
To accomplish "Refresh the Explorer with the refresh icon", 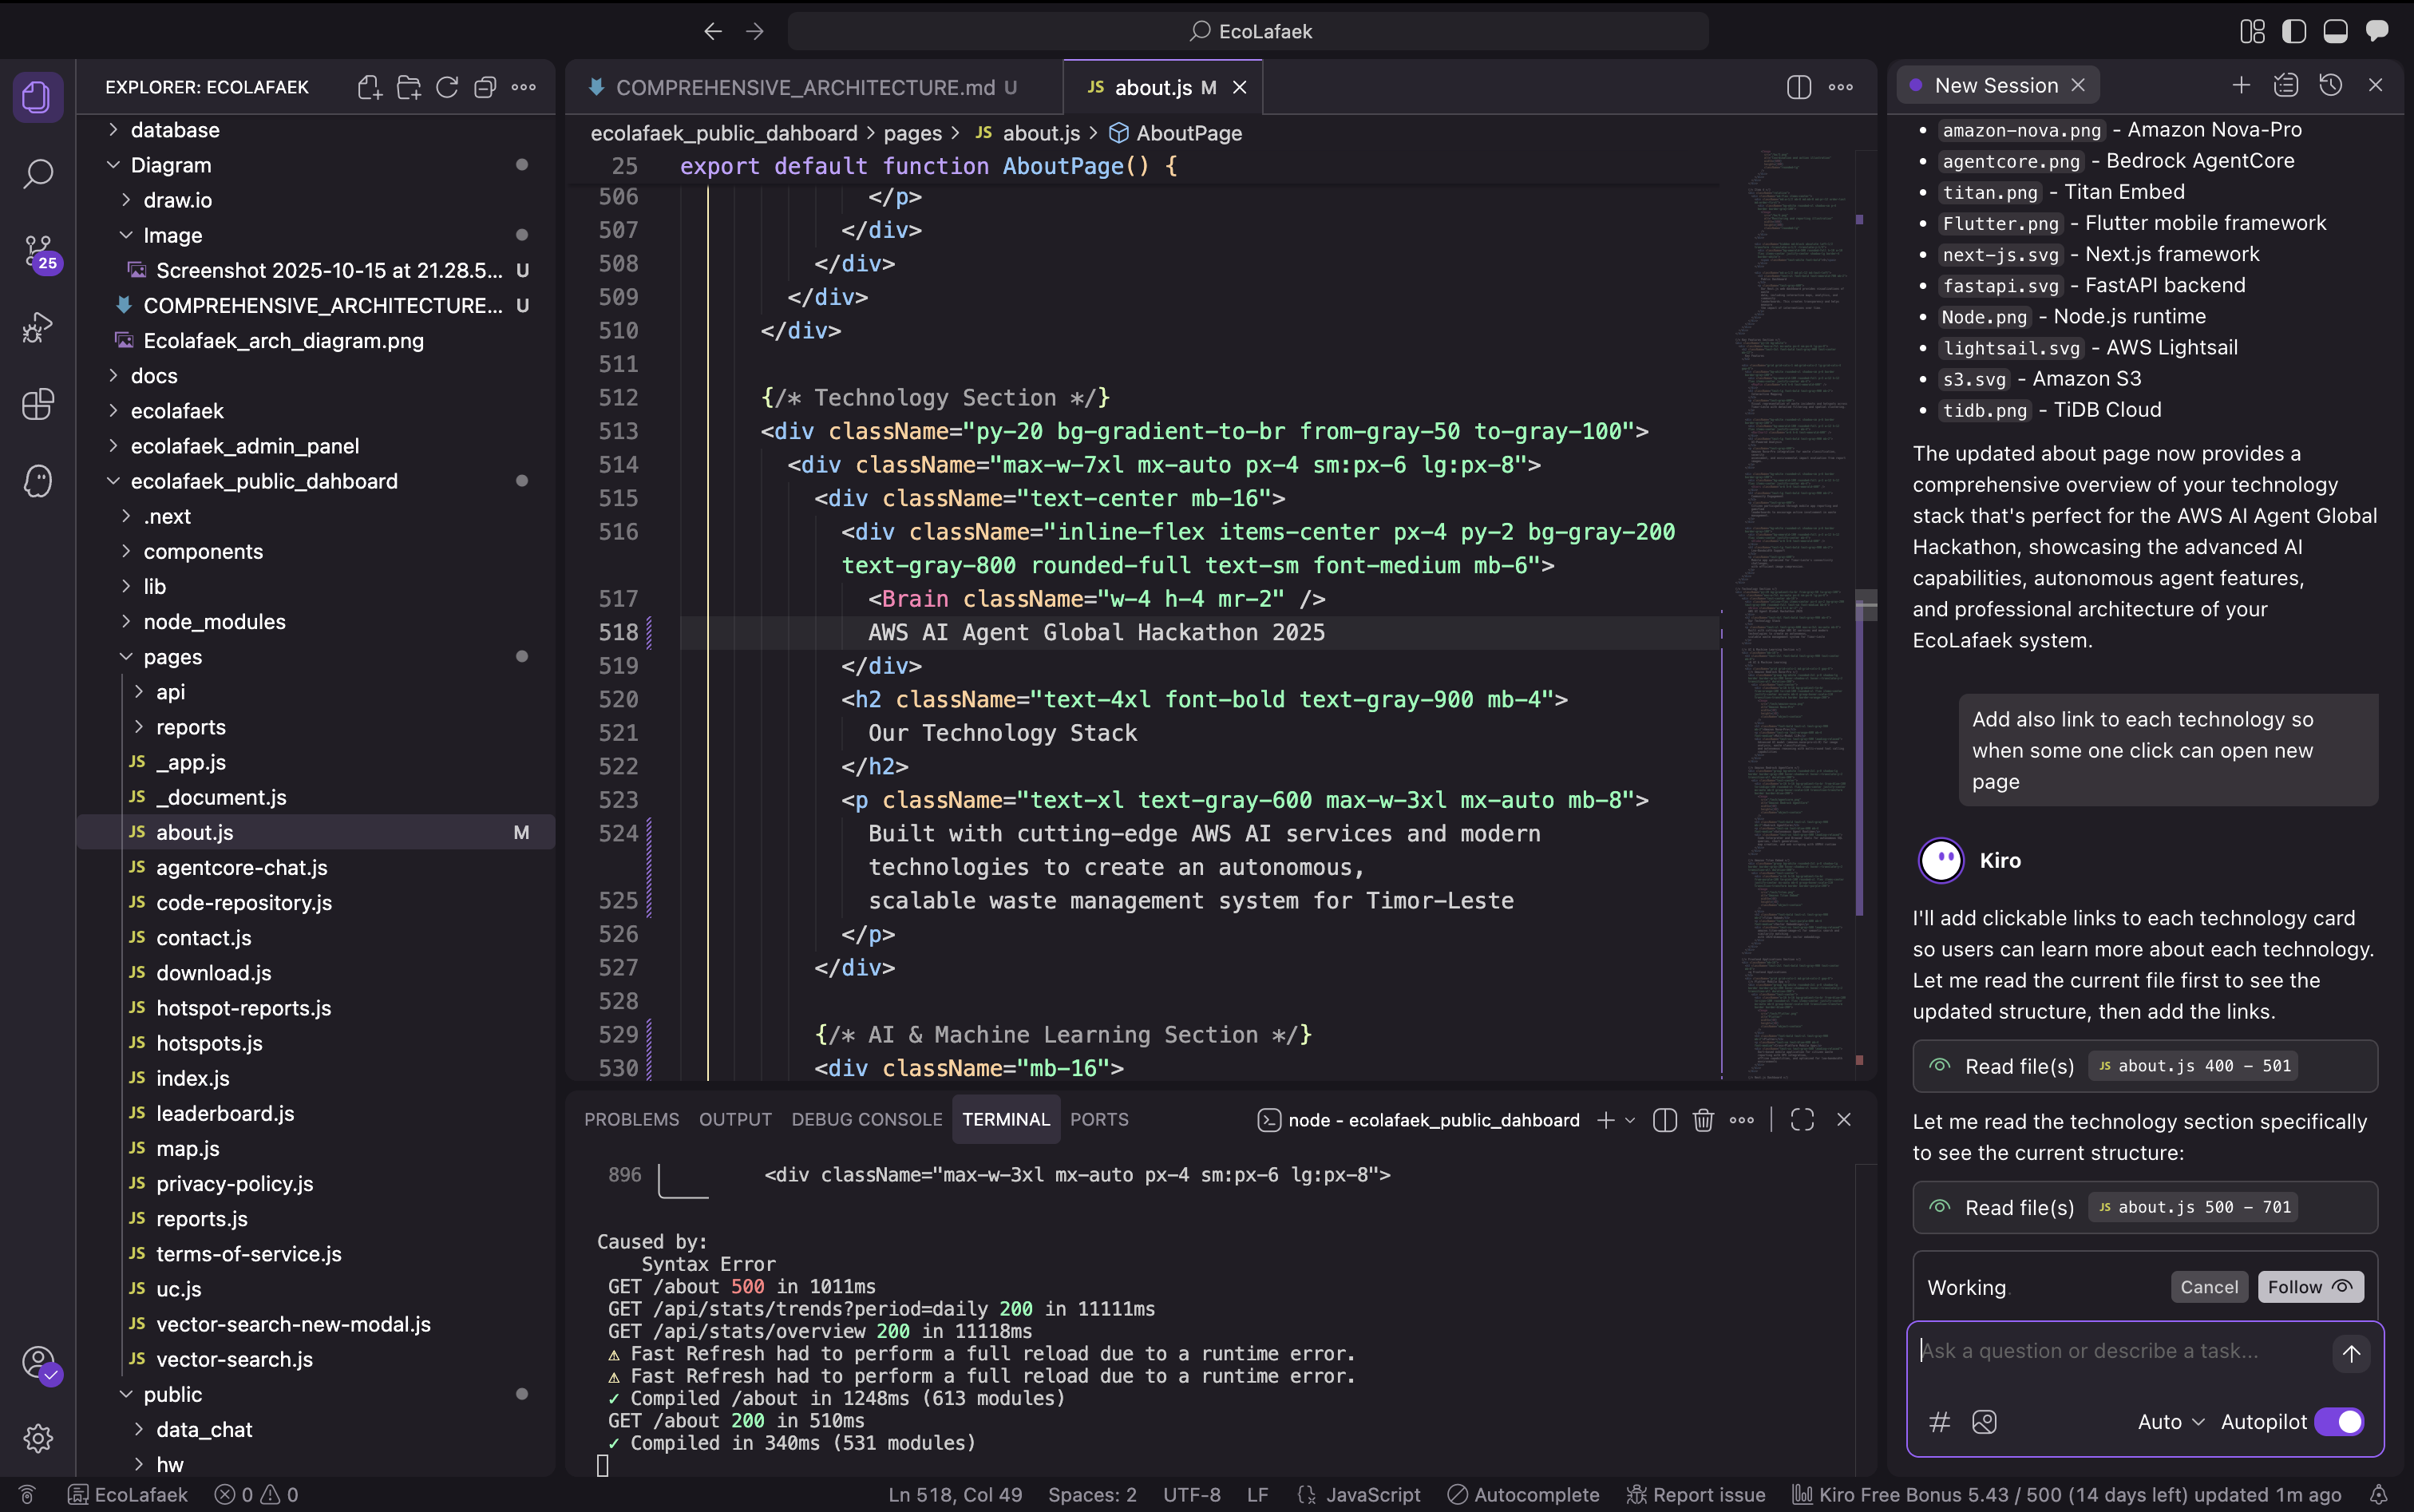I will click(446, 87).
